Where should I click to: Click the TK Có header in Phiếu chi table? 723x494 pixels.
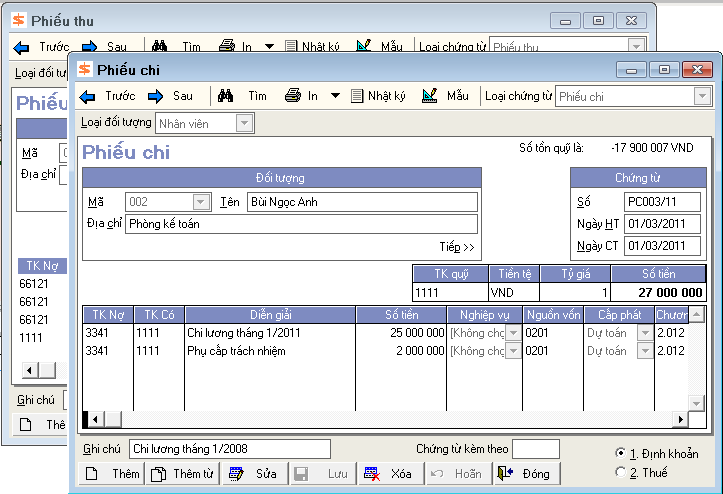[x=159, y=315]
